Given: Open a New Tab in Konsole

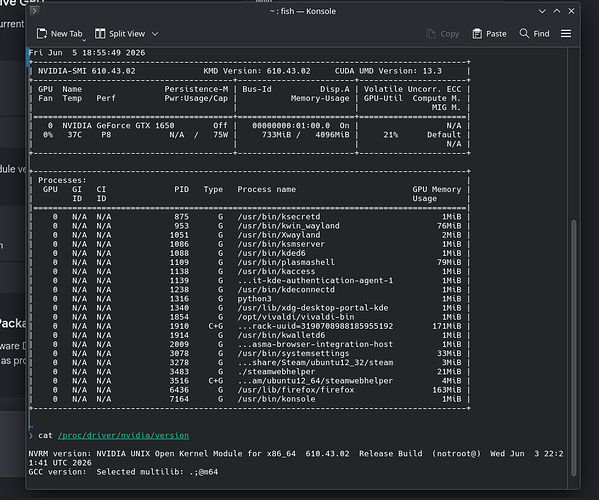Looking at the screenshot, I should (x=60, y=34).
